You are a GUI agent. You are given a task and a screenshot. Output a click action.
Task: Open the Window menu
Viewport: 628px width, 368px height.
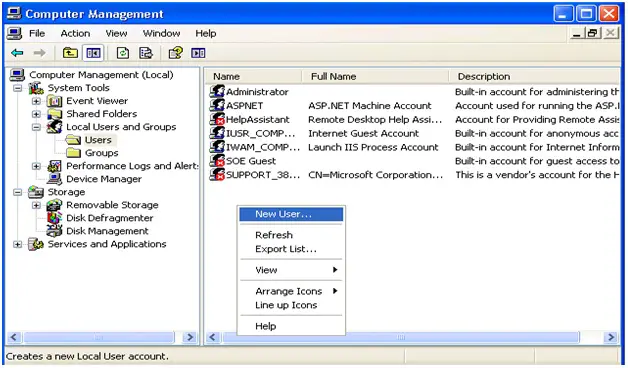[x=161, y=33]
